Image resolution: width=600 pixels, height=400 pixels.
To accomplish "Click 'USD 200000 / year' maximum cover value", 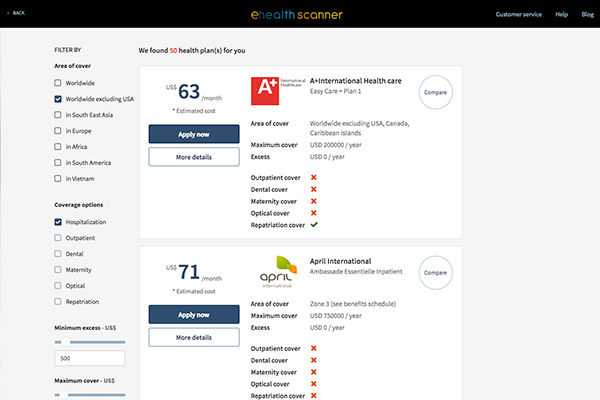I will pos(335,145).
